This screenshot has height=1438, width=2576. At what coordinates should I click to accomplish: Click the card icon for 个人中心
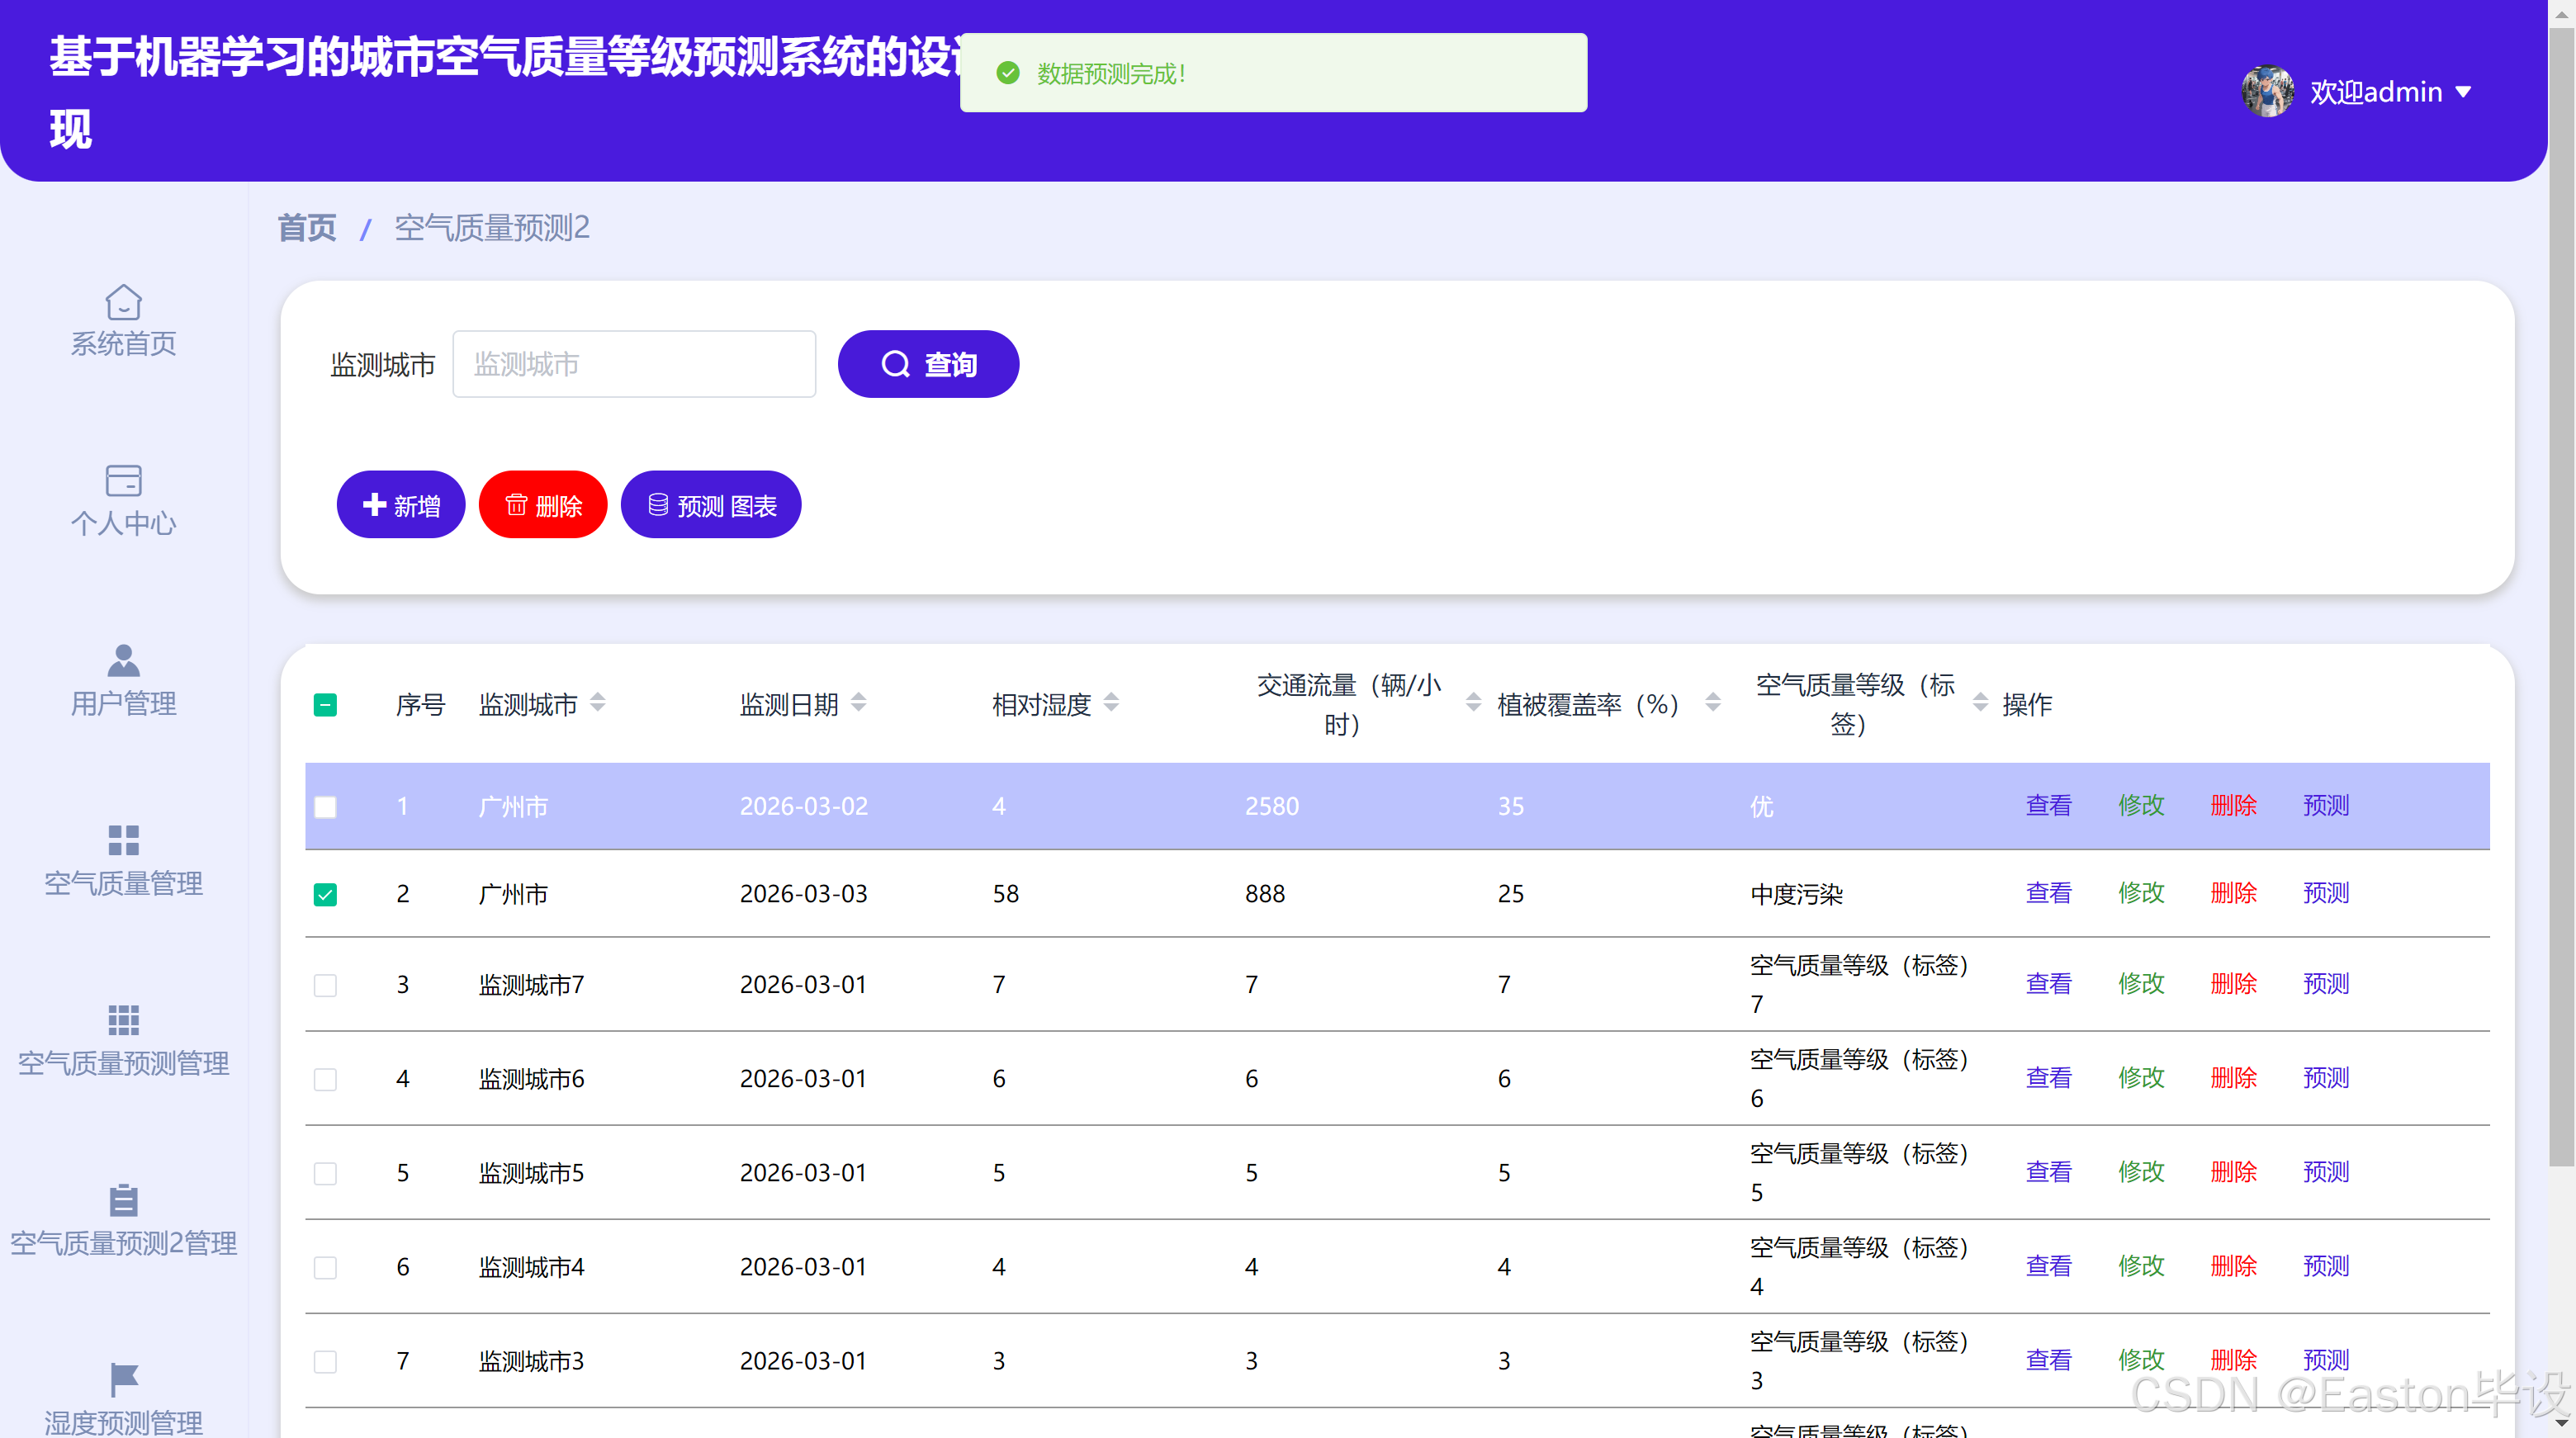(x=123, y=481)
